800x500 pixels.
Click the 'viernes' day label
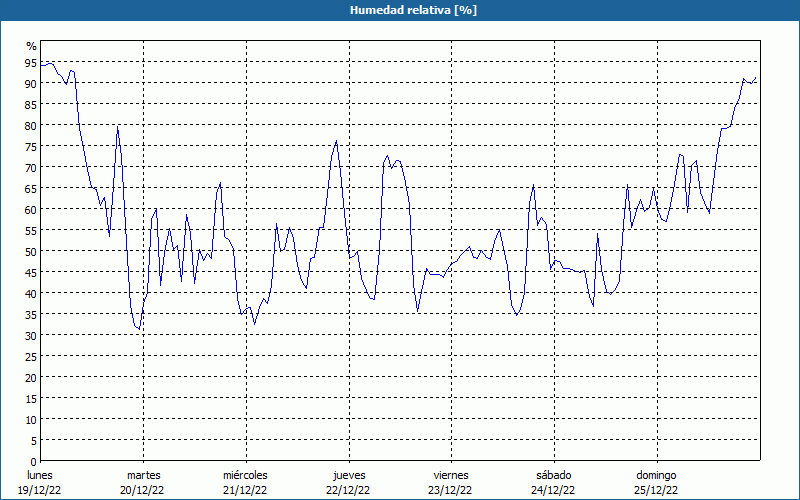[451, 476]
